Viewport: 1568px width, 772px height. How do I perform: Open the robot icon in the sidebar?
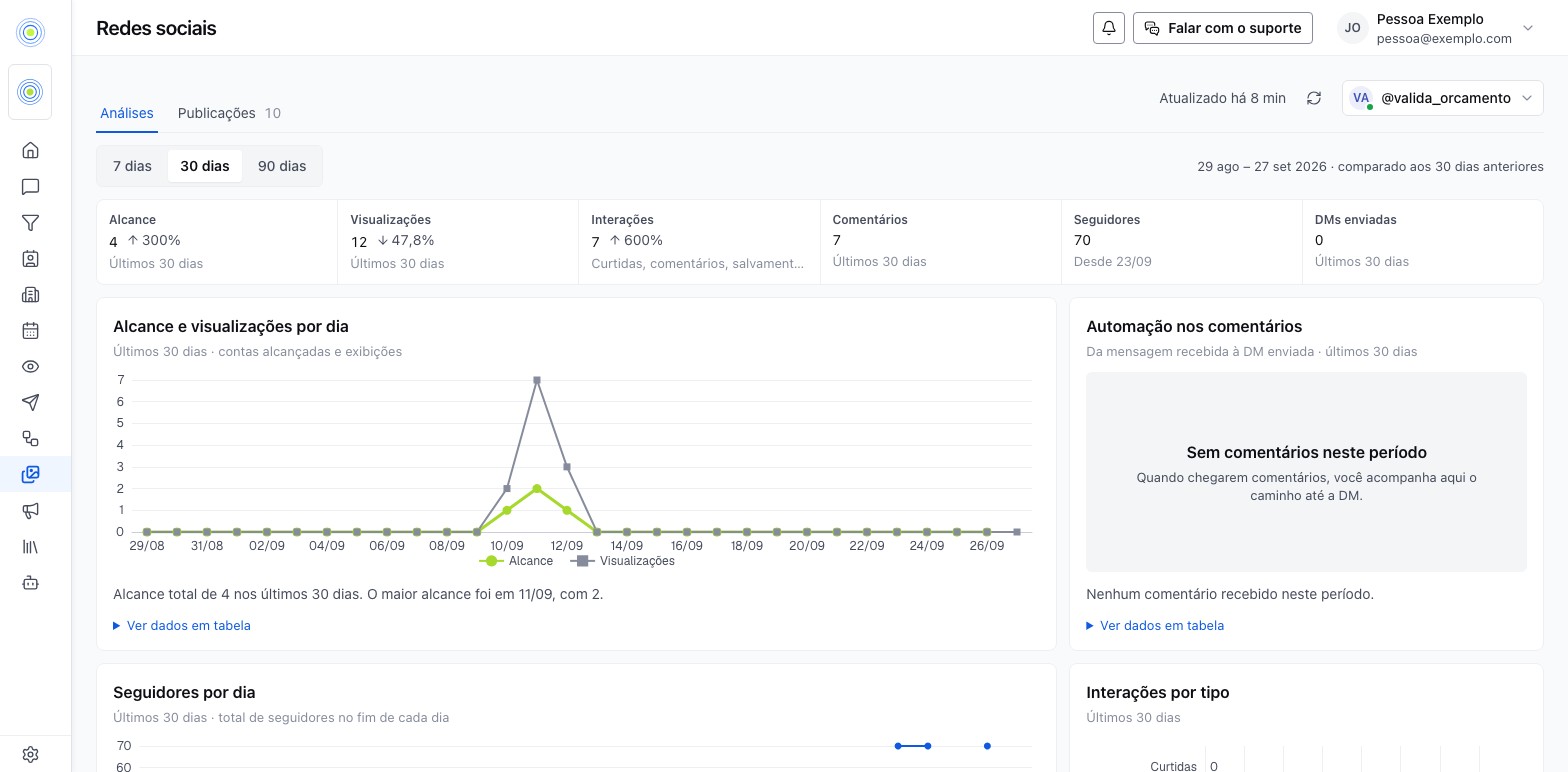click(x=30, y=582)
